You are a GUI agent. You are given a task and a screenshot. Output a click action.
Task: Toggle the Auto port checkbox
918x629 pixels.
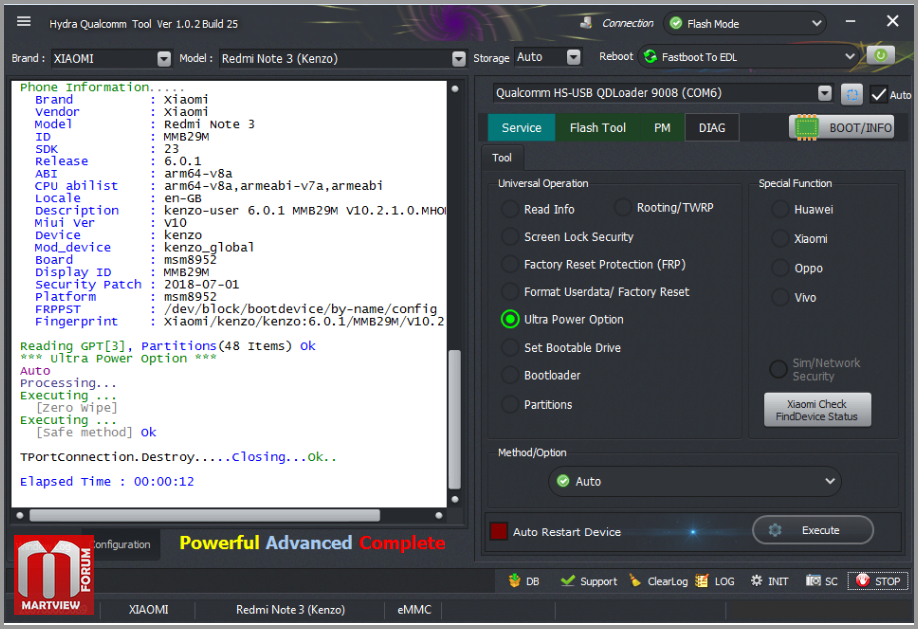(x=878, y=95)
